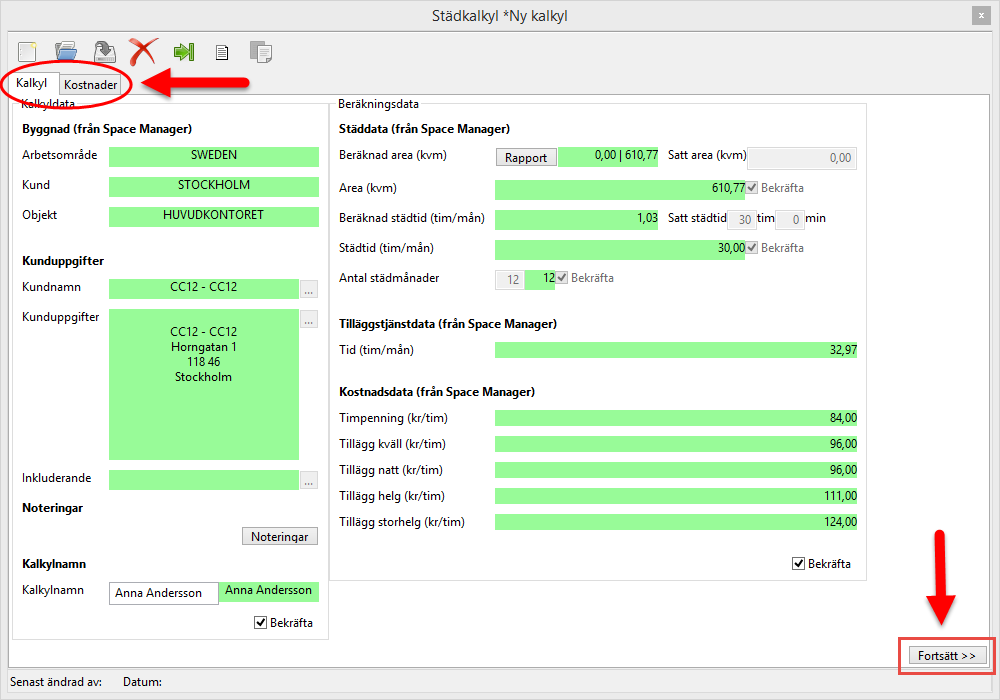Click the copy documents icon

coord(260,52)
